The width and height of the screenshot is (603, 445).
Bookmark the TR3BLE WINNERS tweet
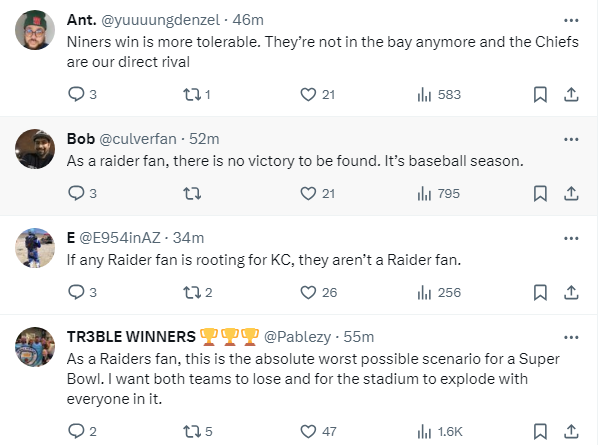coord(540,431)
